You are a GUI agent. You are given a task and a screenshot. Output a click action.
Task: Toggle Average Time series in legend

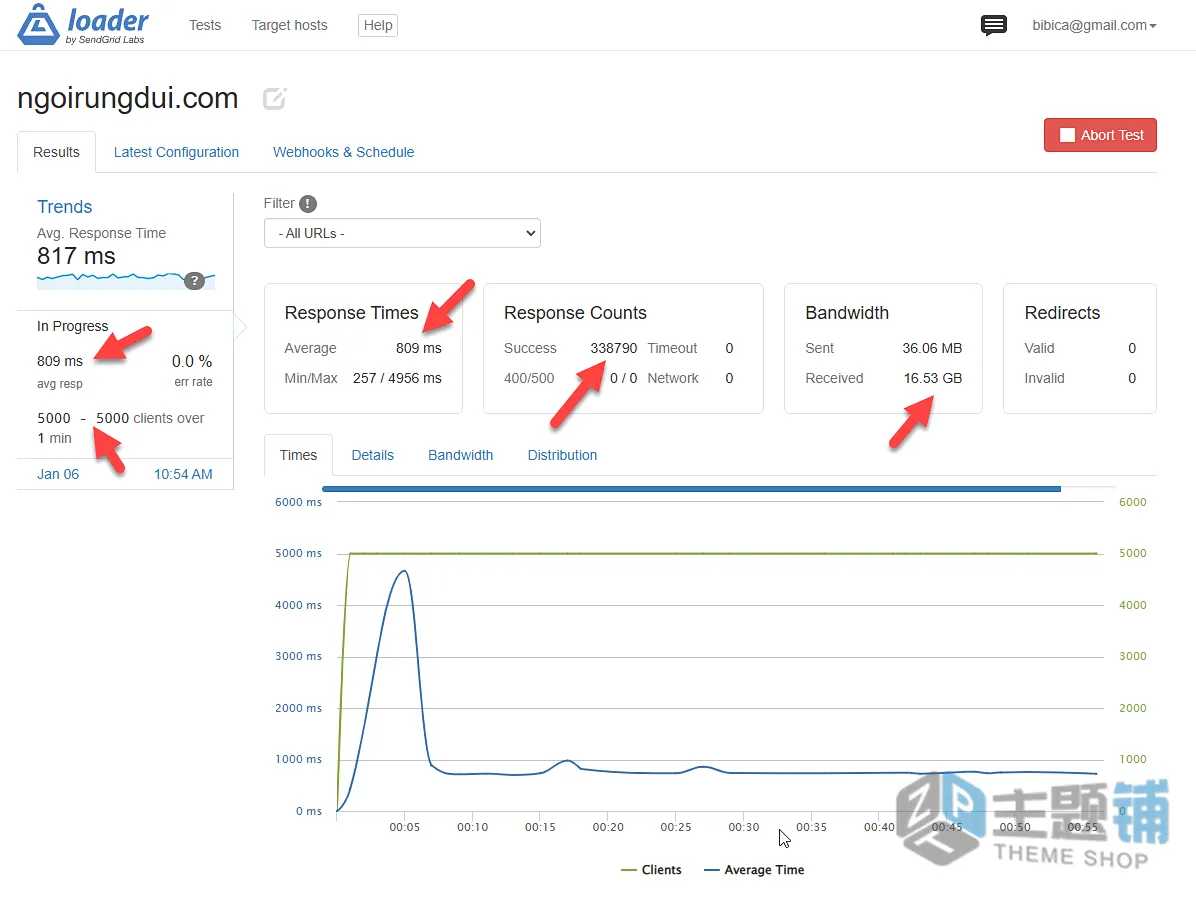point(754,870)
